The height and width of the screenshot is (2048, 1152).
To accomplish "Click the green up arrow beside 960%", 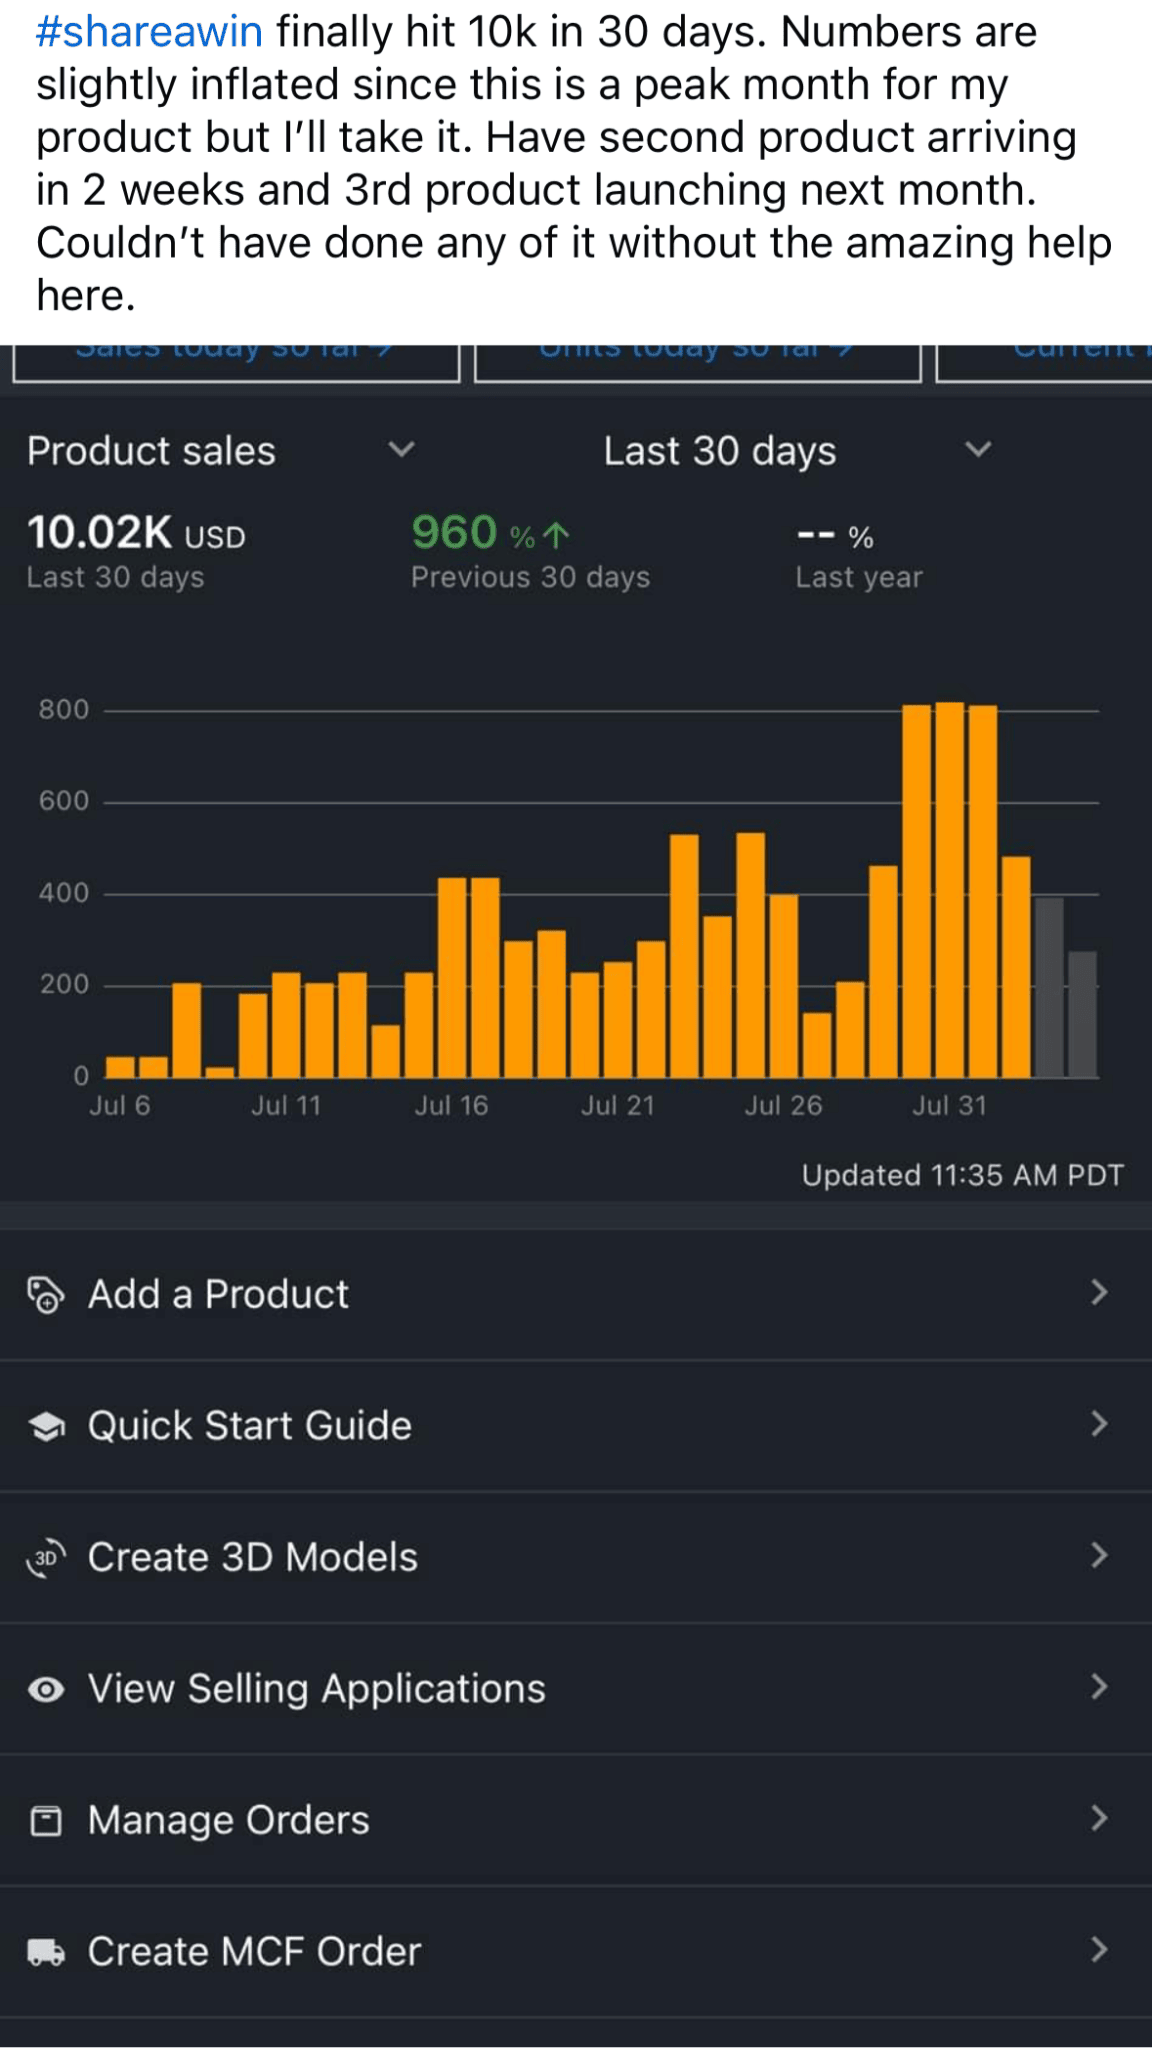I will point(557,536).
